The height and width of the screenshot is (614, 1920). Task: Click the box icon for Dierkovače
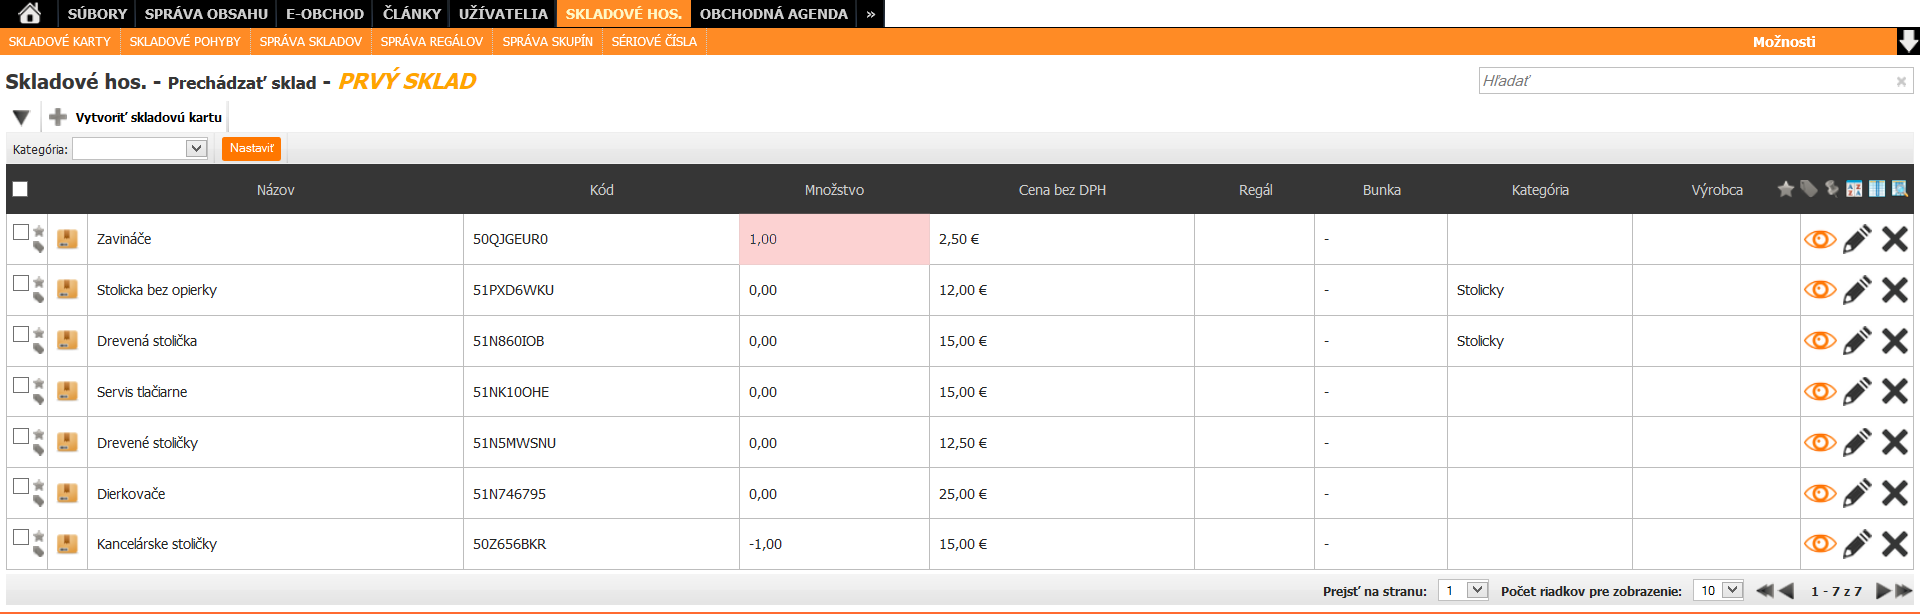[x=67, y=493]
